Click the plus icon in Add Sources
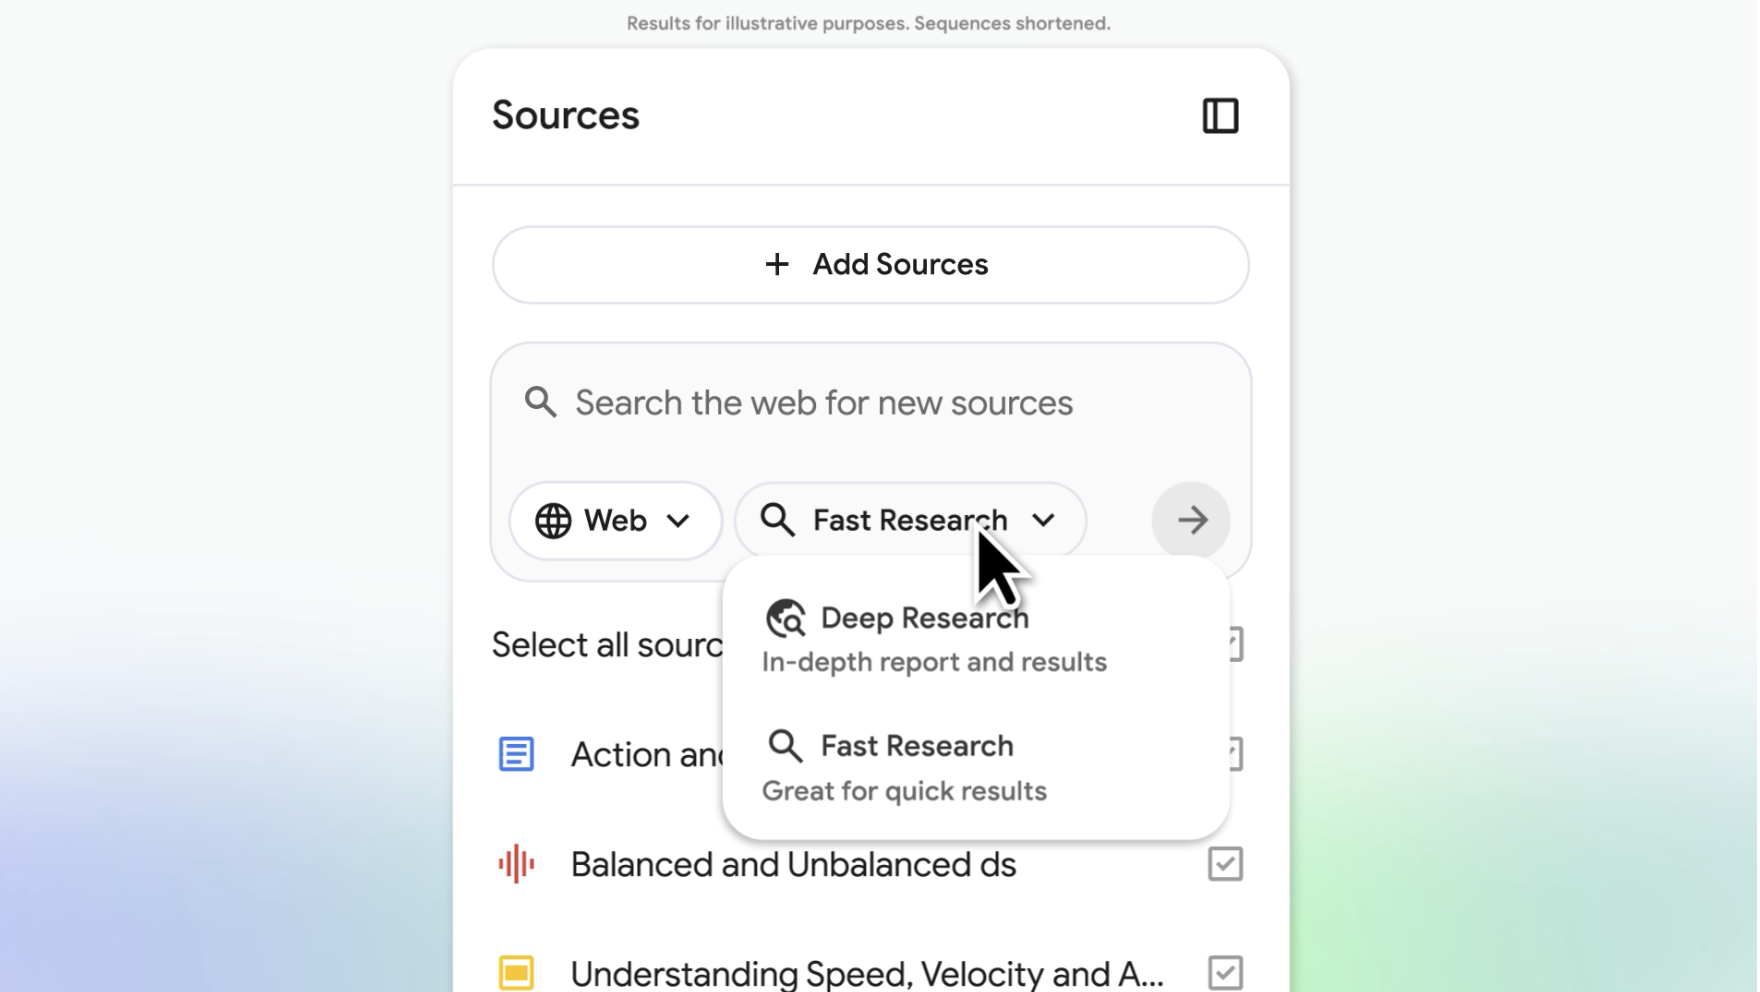 click(777, 265)
